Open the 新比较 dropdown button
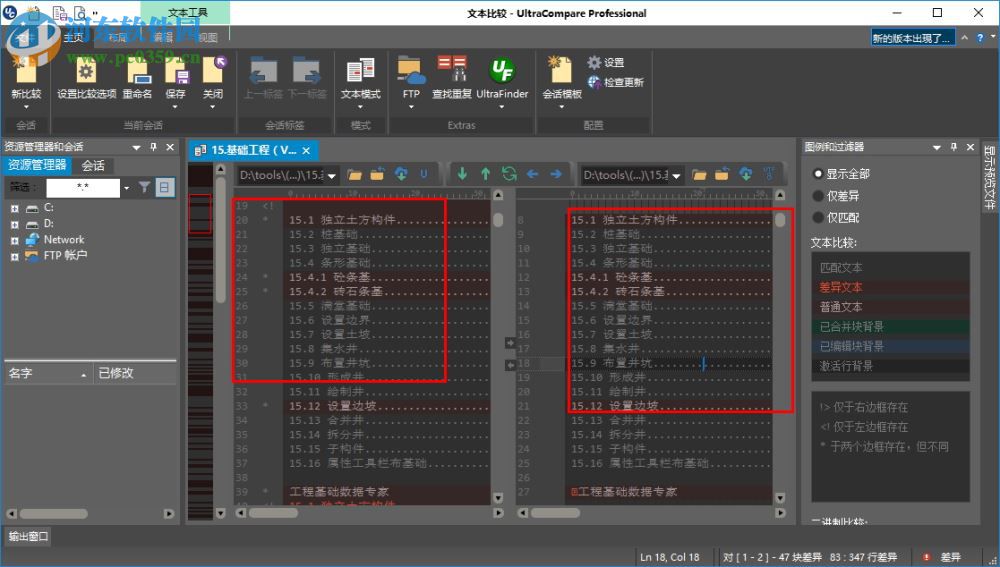Viewport: 1000px width, 567px height. click(x=26, y=107)
